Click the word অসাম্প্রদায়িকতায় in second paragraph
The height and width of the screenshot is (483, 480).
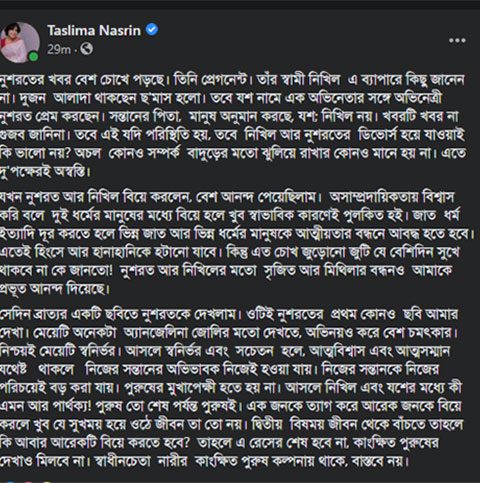(x=373, y=197)
